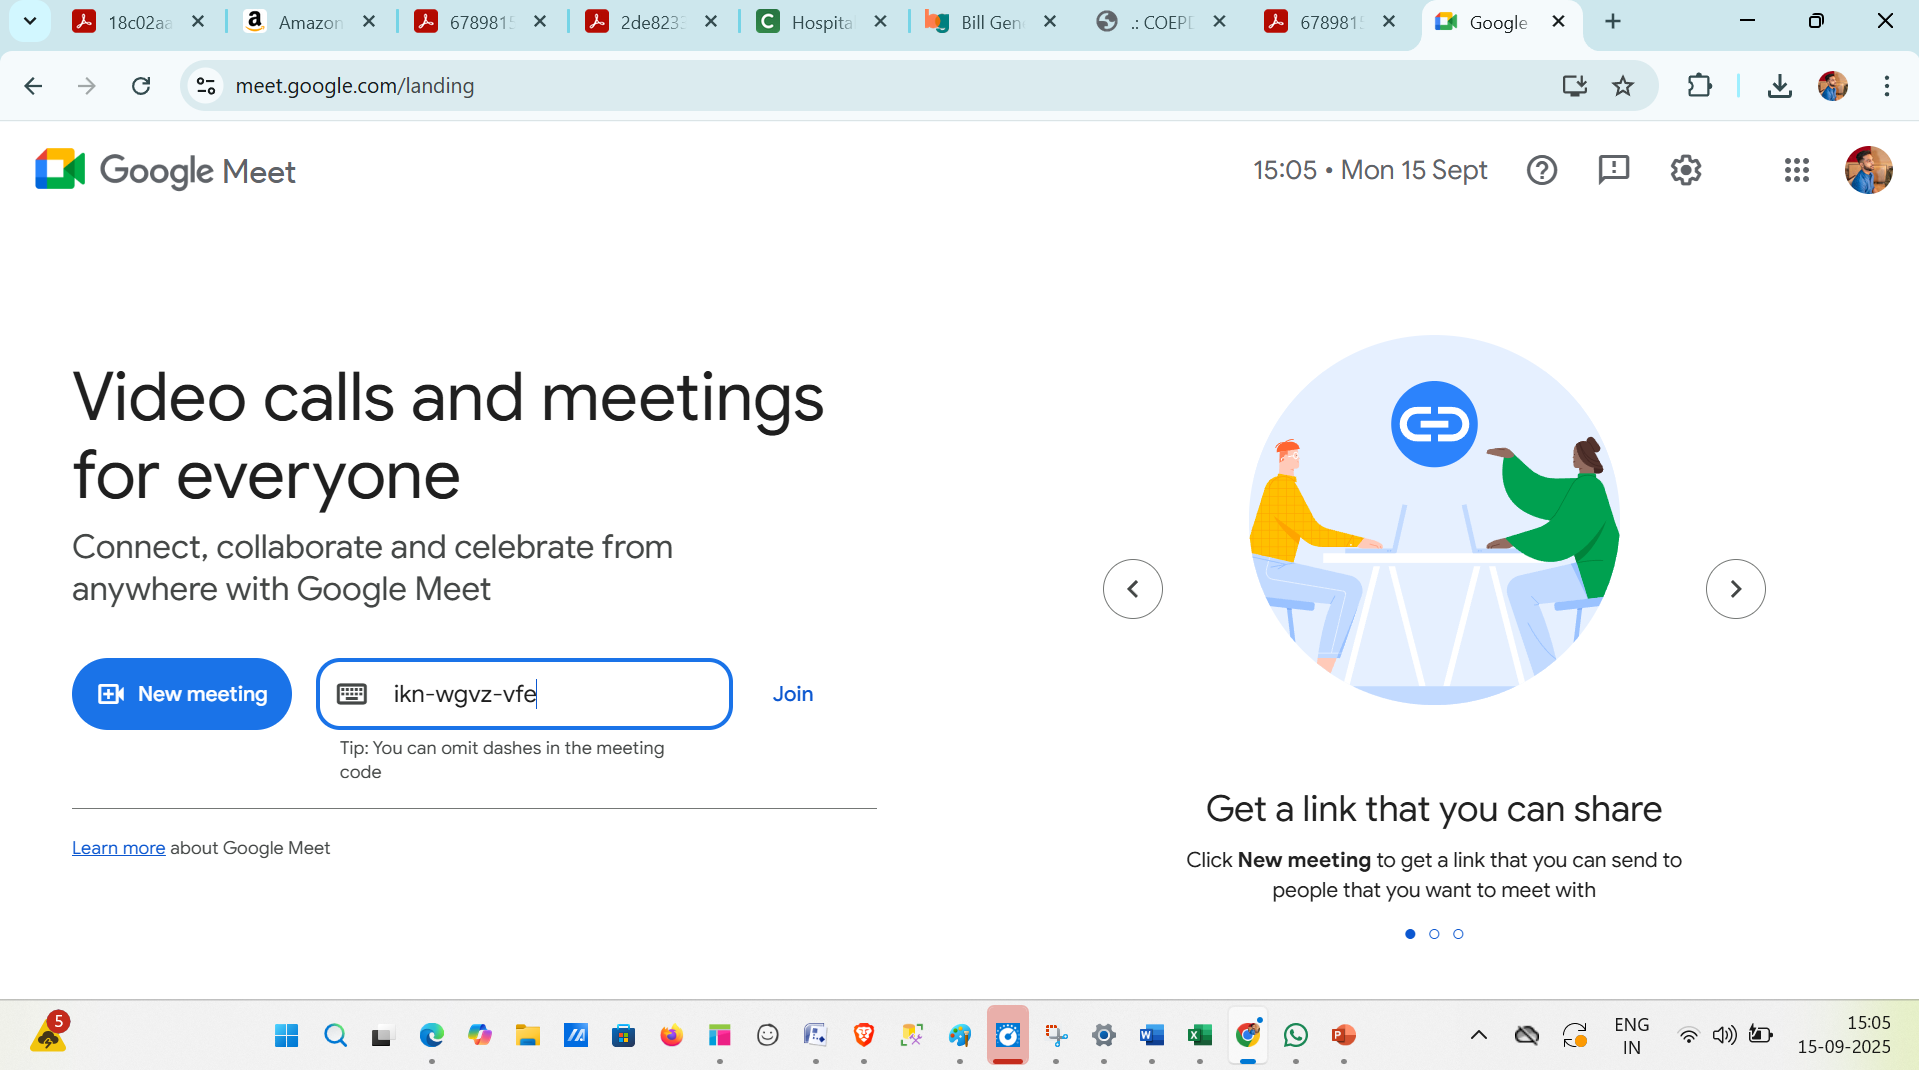Expand the tab search dropdown arrow

pos(30,21)
